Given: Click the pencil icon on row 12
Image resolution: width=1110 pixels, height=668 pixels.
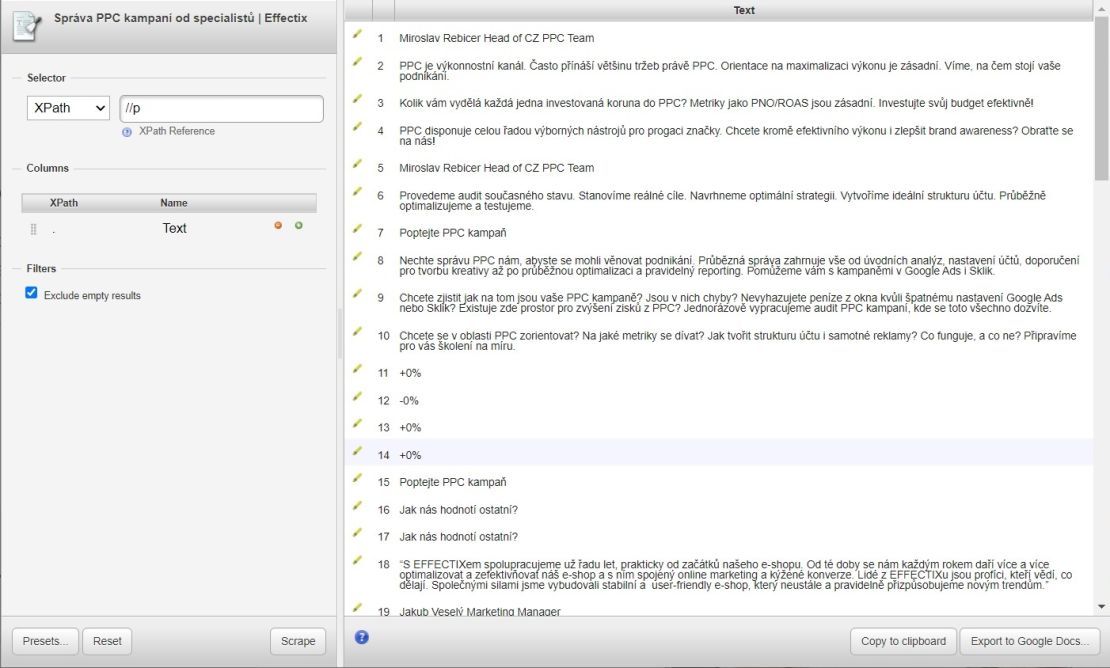Looking at the screenshot, I should pyautogui.click(x=357, y=396).
